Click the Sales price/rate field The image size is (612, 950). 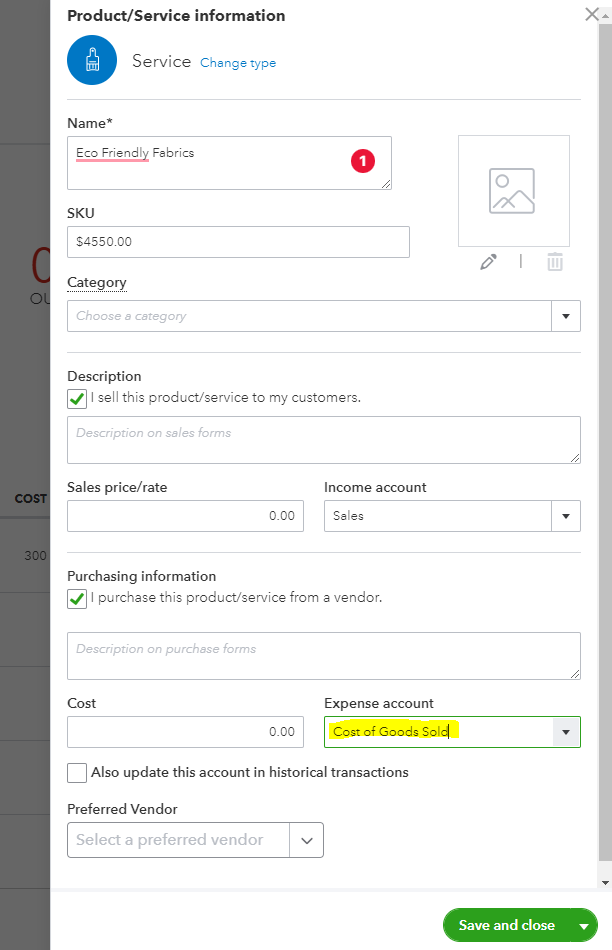tap(185, 516)
